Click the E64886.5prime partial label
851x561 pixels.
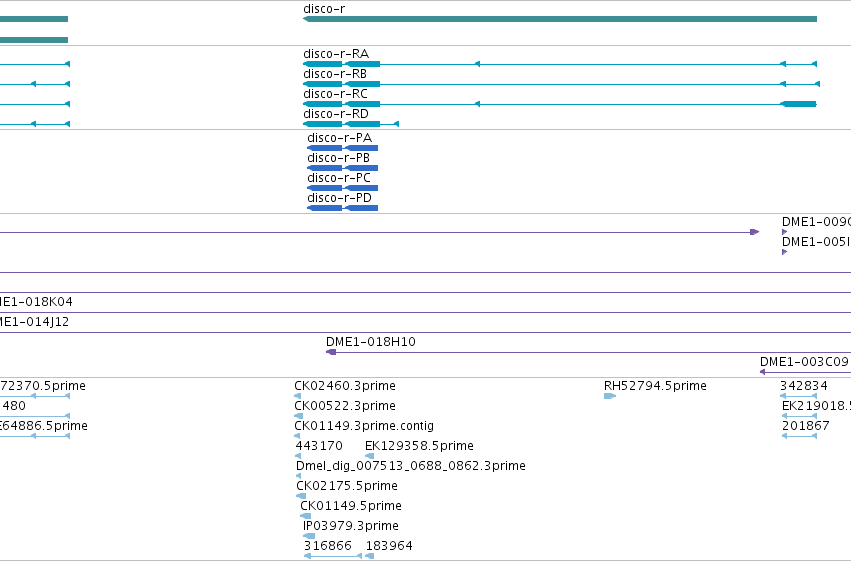43,426
